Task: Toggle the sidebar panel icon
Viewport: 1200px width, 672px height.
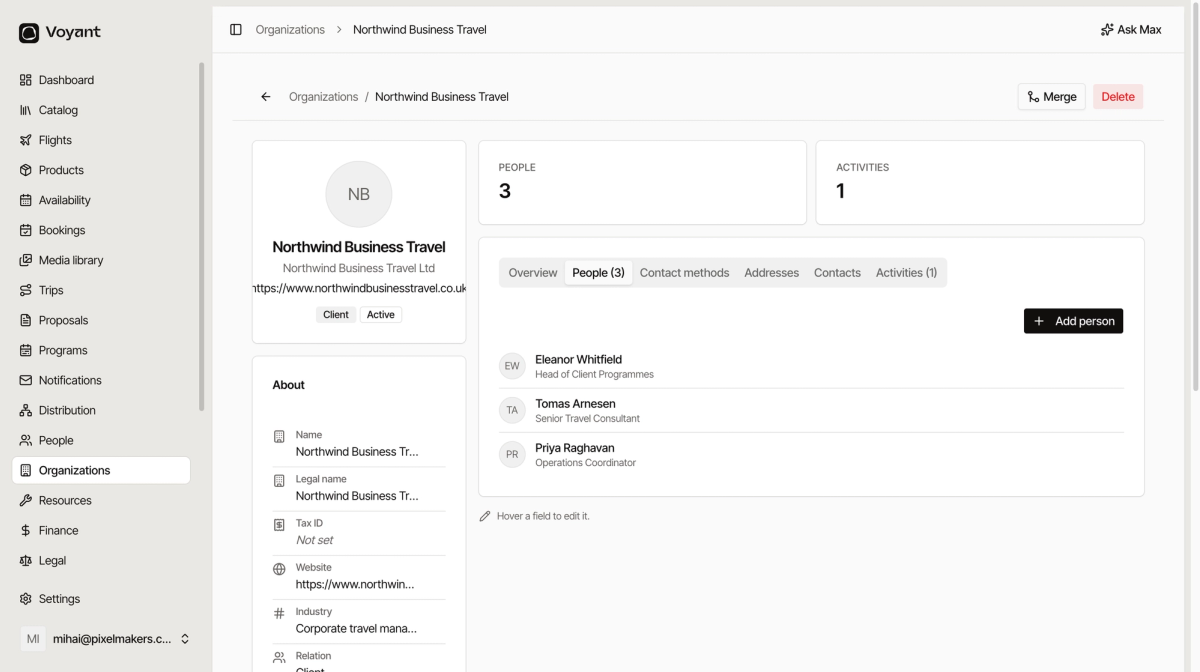Action: 236,30
